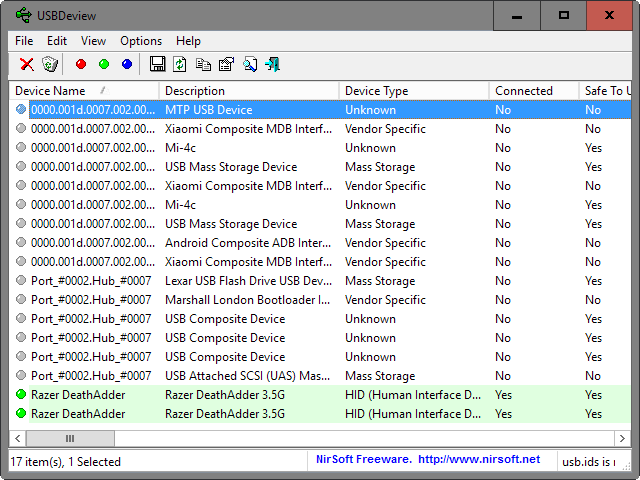
Task: Click the gray status icon of the Lexar row
Action: tap(21, 280)
